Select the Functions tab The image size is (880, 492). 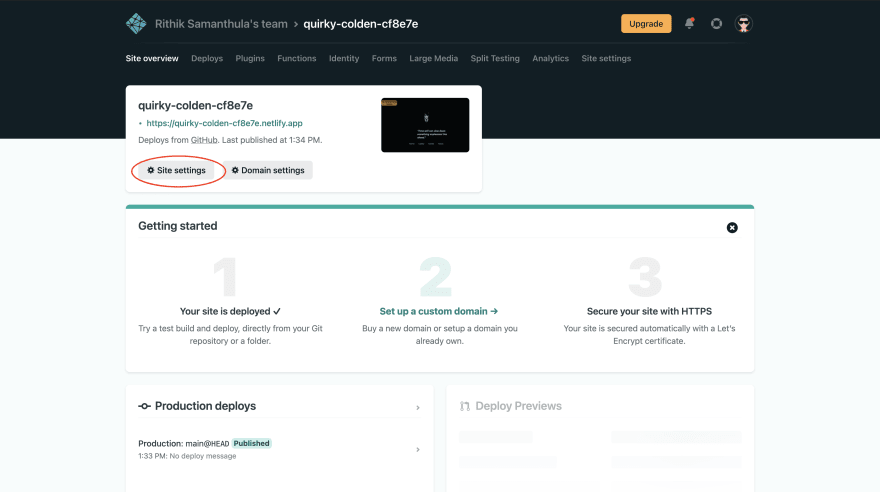297,58
